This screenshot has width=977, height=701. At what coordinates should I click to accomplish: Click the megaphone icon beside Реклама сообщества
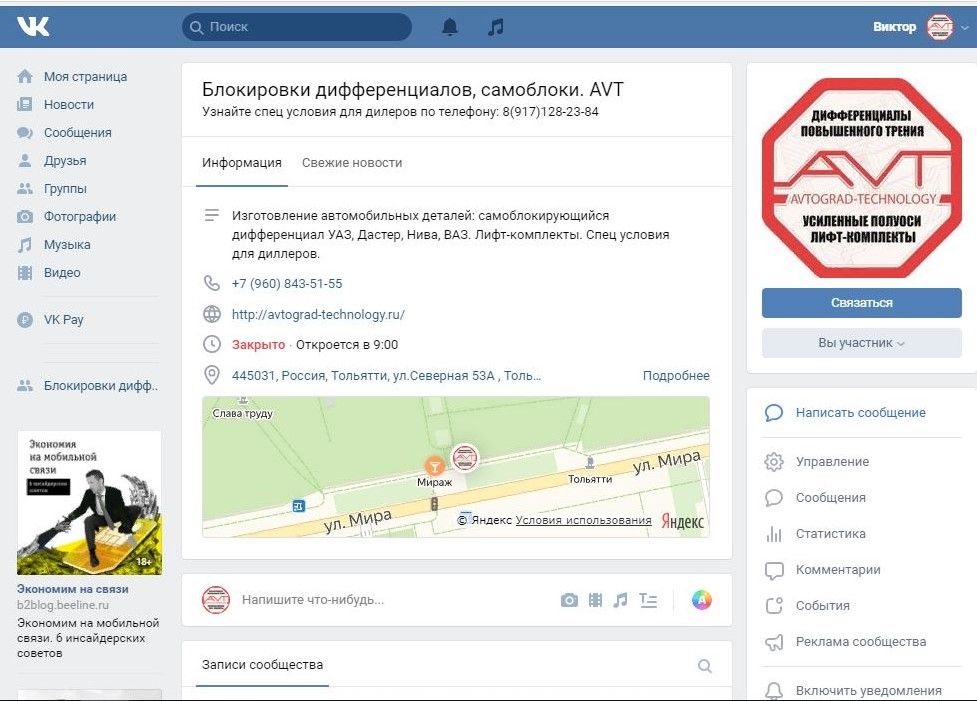(774, 642)
